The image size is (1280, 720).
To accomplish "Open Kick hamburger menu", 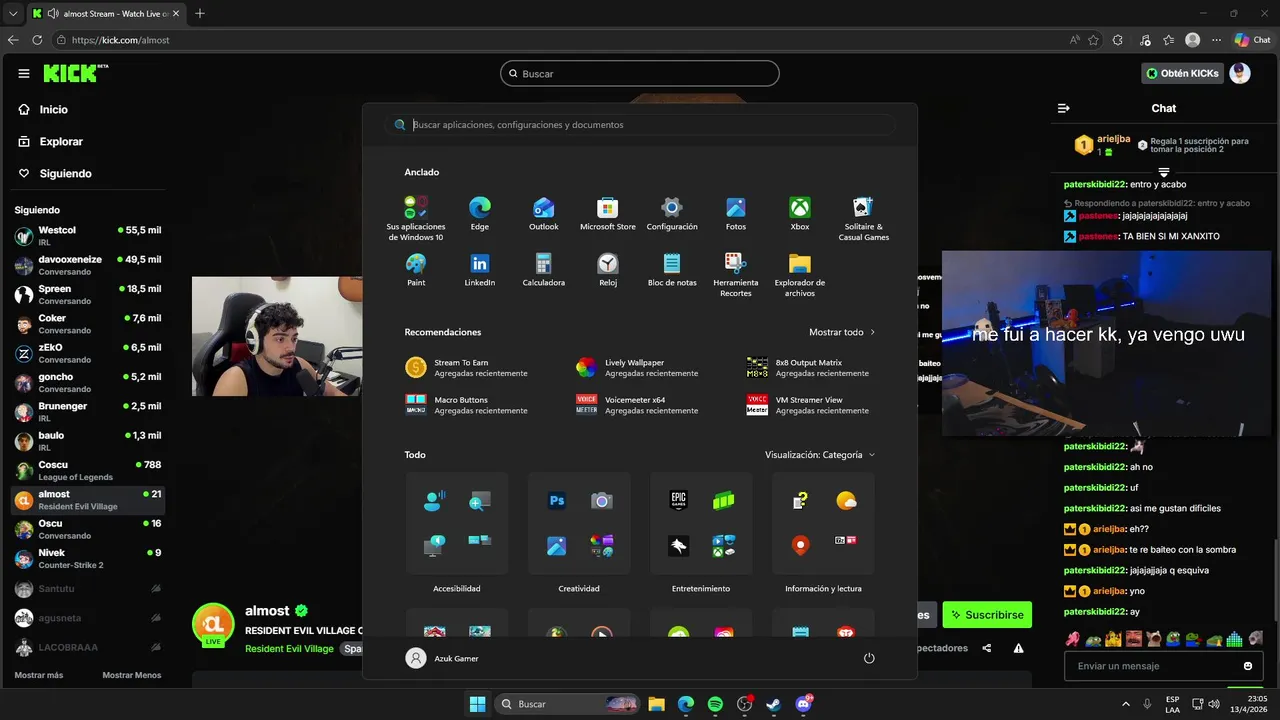I will 24,73.
